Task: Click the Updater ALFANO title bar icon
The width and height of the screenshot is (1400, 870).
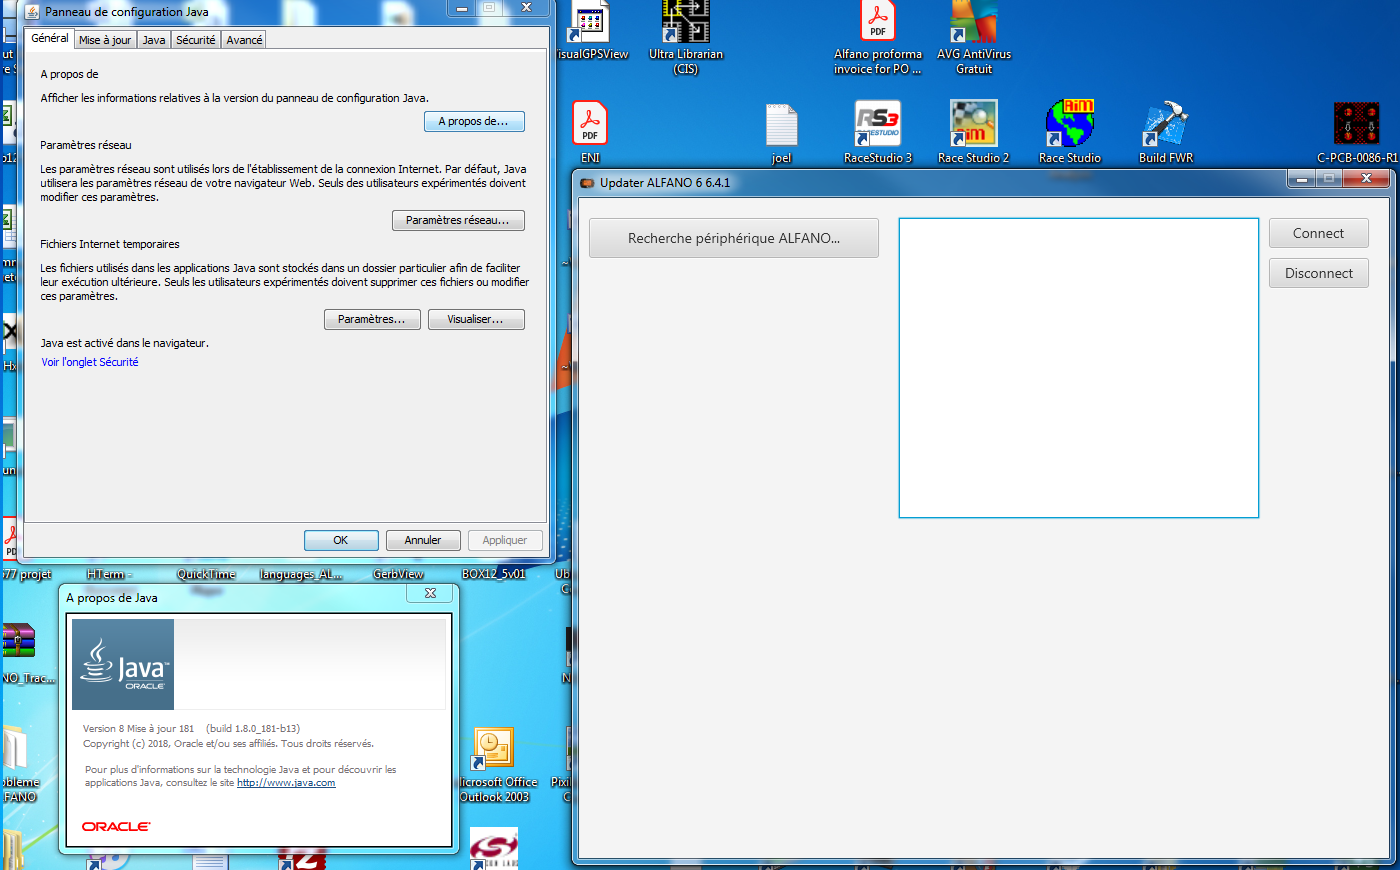Action: click(587, 183)
